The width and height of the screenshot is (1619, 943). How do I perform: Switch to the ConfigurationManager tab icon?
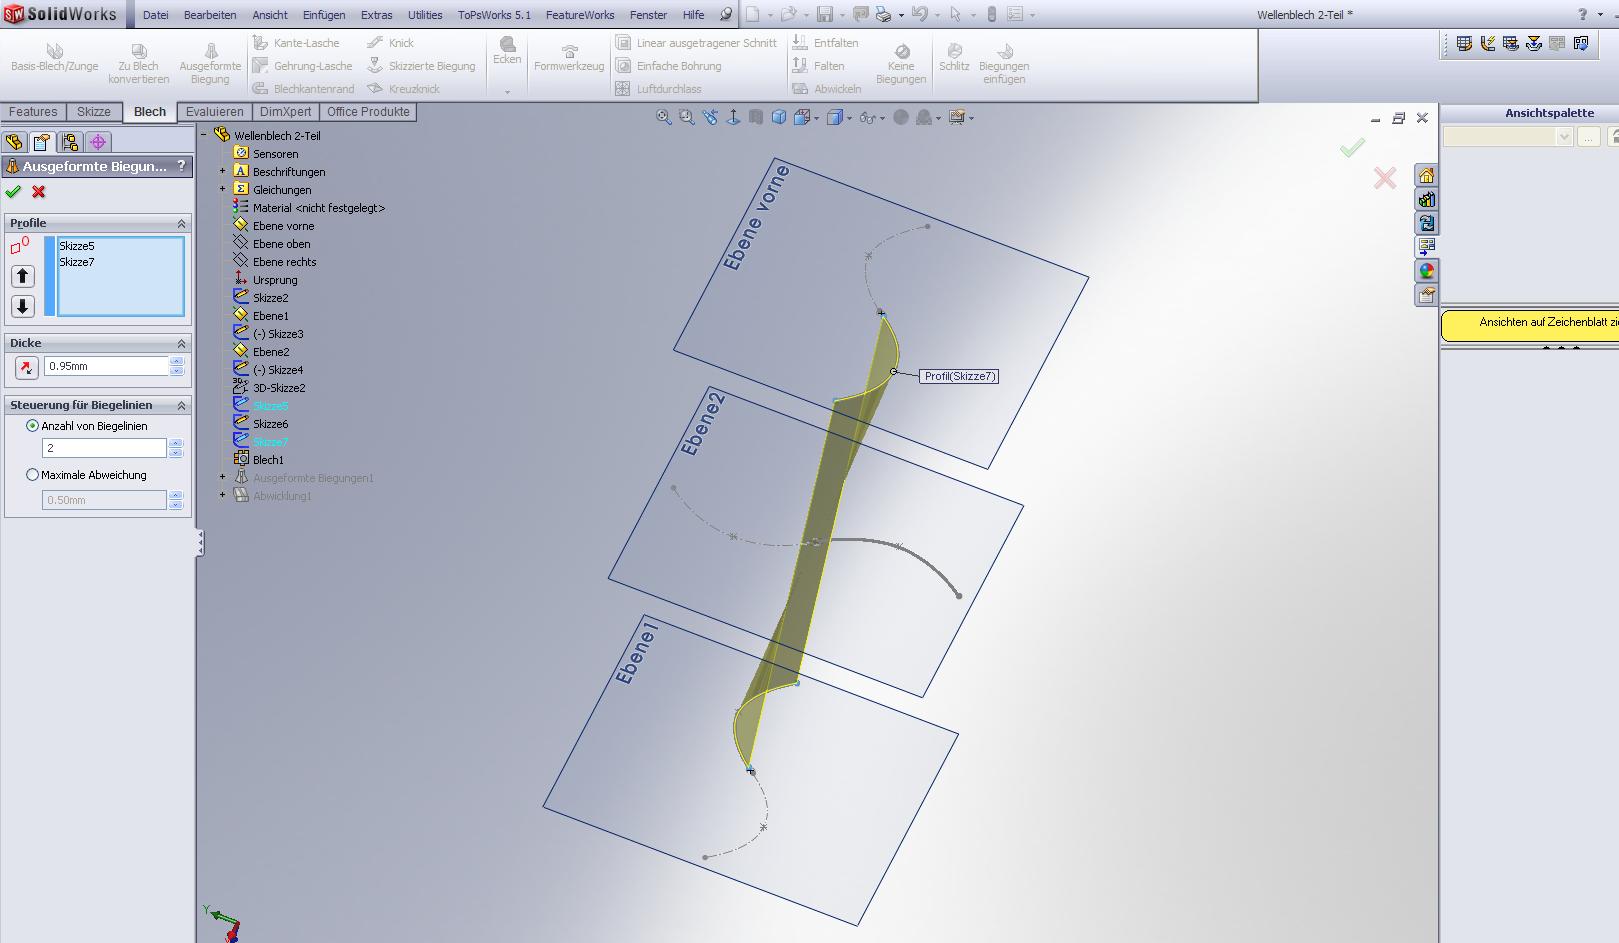tap(70, 142)
